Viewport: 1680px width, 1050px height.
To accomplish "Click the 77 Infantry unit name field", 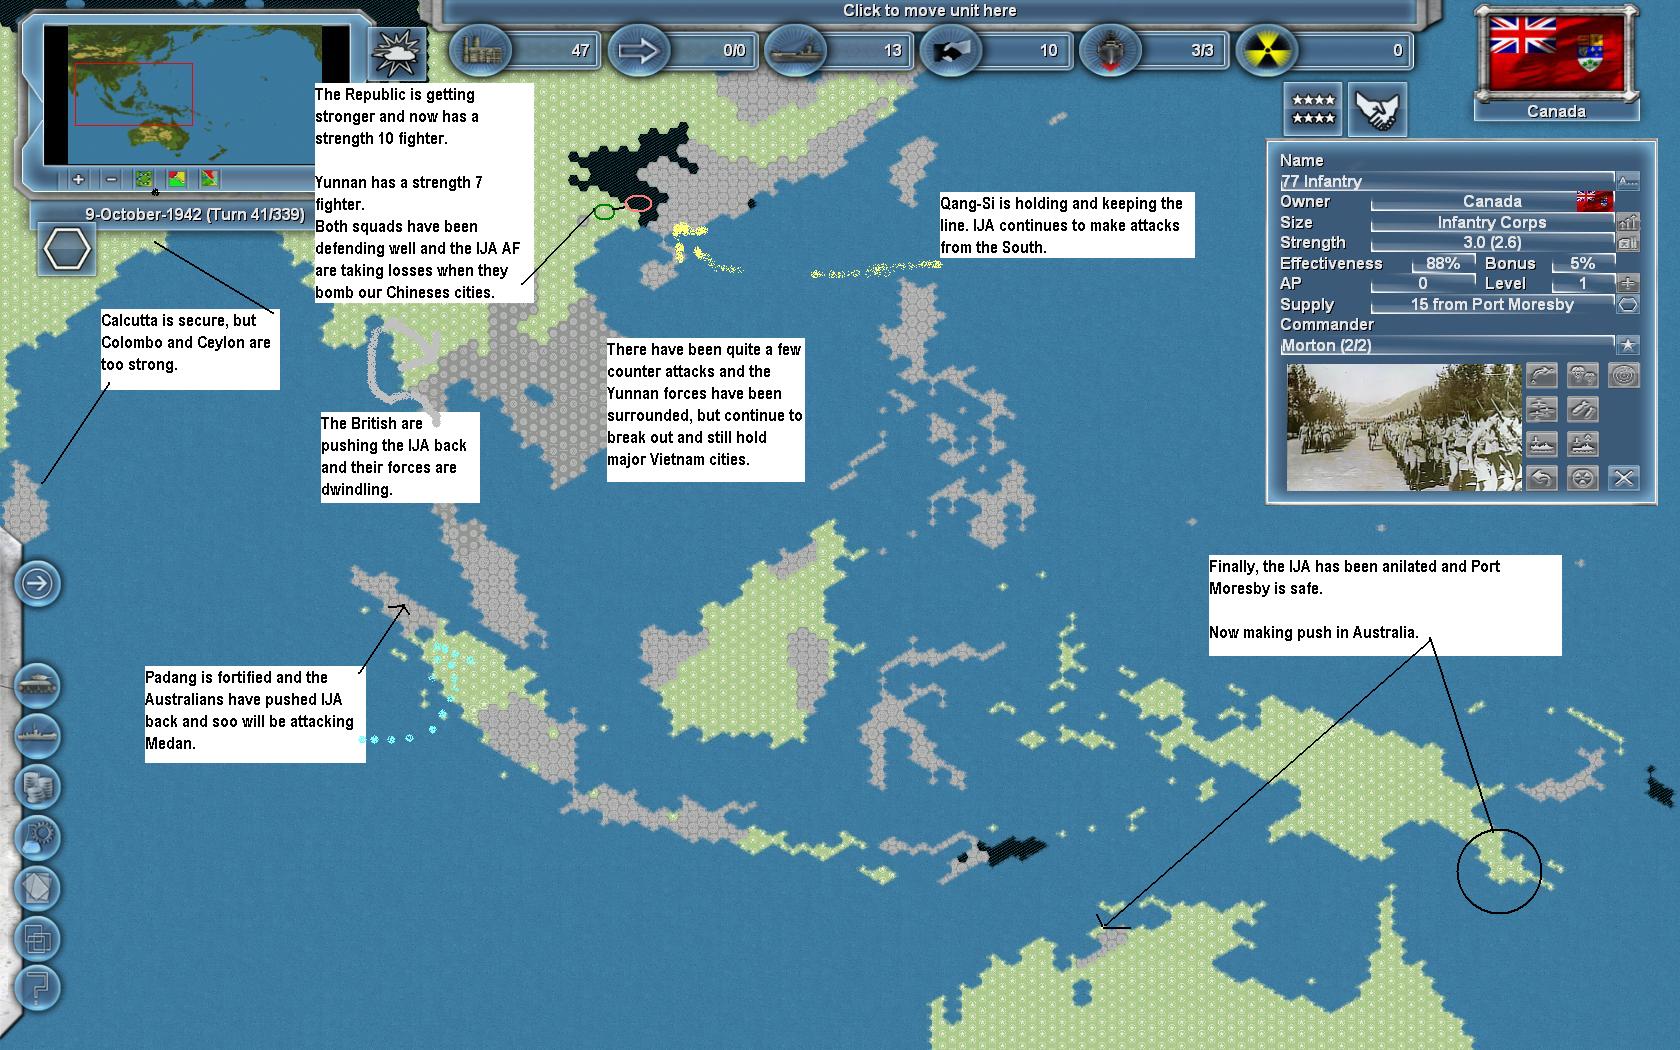I will pos(1447,181).
